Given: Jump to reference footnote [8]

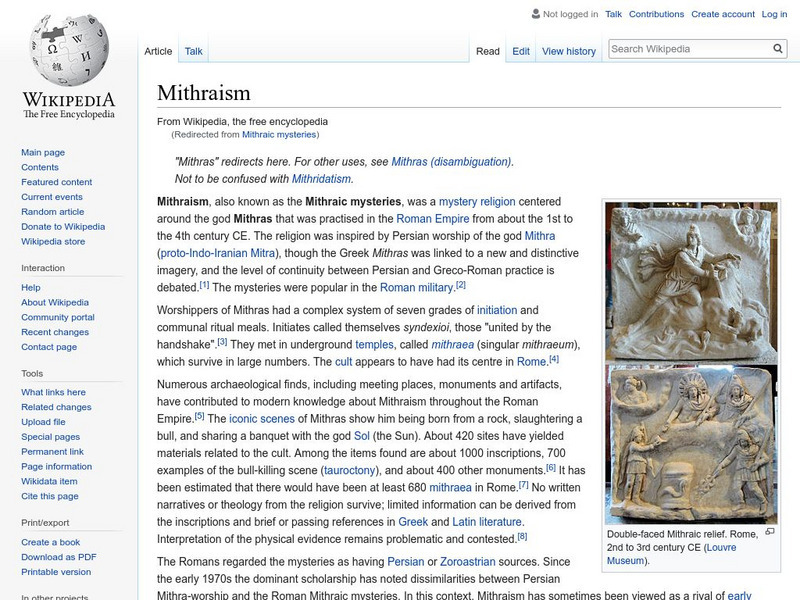Looking at the screenshot, I should pos(522,536).
